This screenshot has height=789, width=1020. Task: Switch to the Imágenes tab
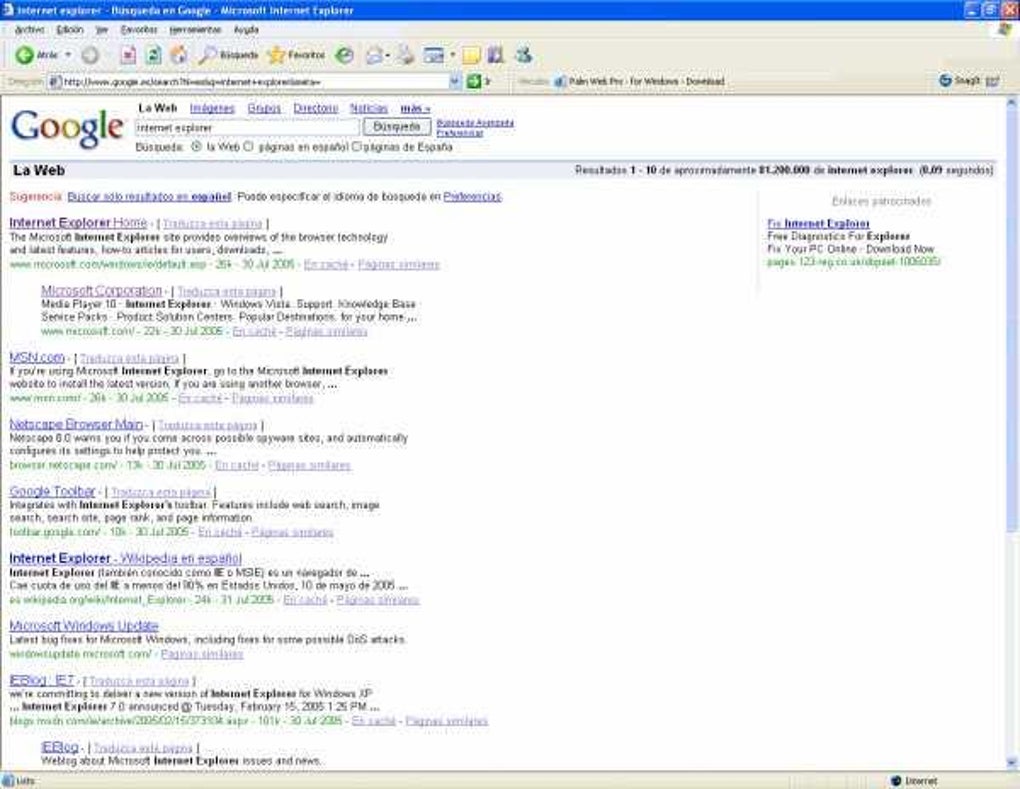(x=212, y=109)
